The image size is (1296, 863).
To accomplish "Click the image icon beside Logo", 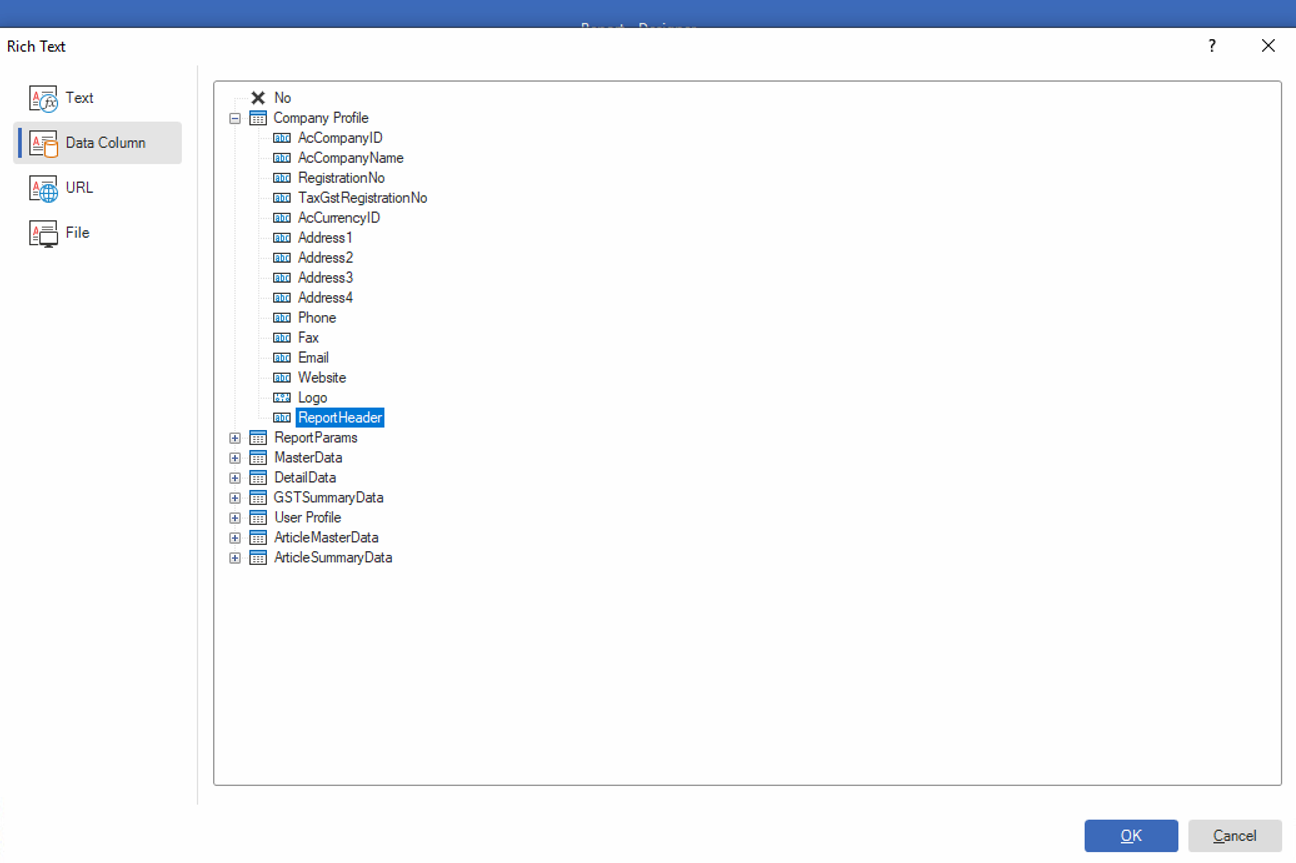I will [x=281, y=397].
